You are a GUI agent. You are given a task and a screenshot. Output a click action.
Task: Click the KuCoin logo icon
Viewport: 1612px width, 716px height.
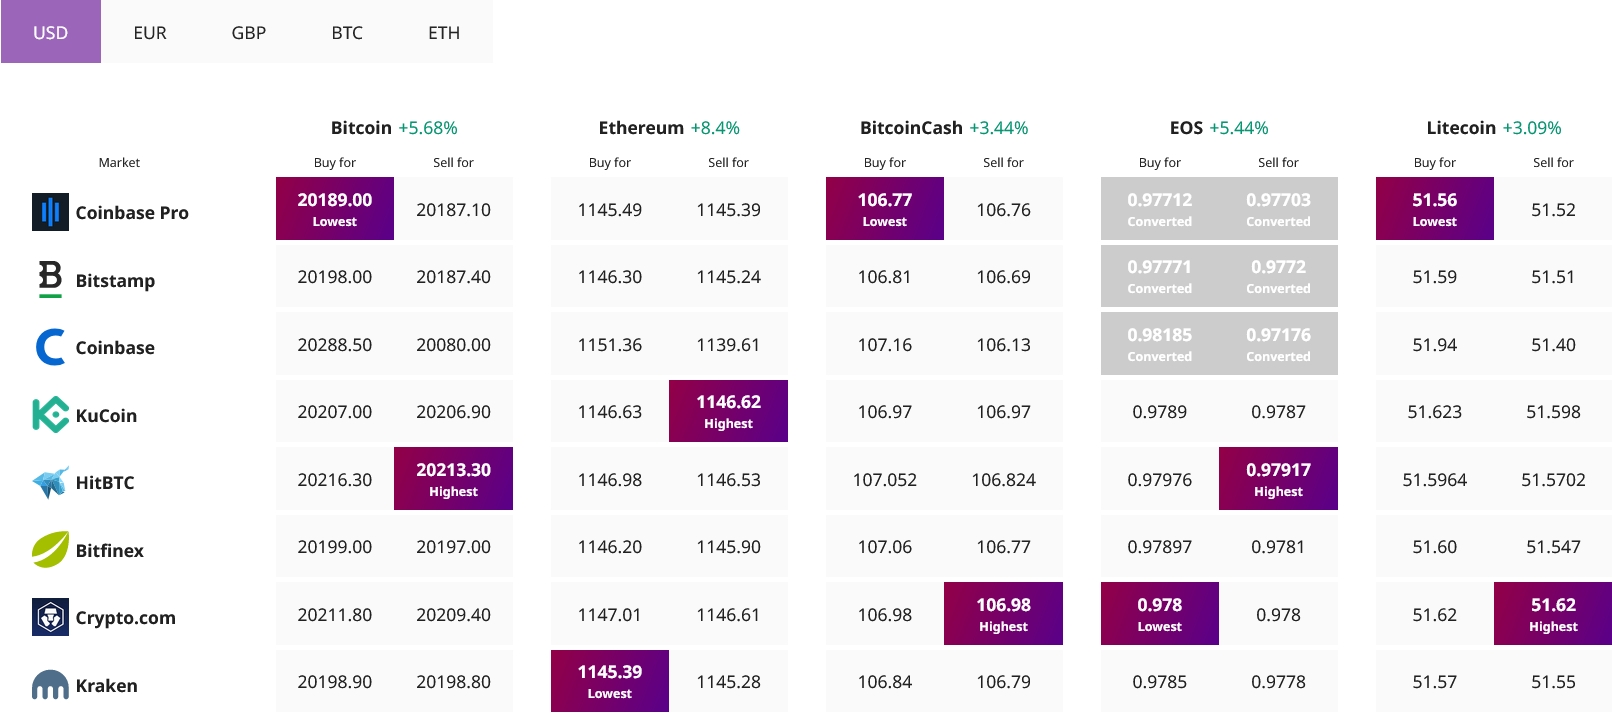50,415
